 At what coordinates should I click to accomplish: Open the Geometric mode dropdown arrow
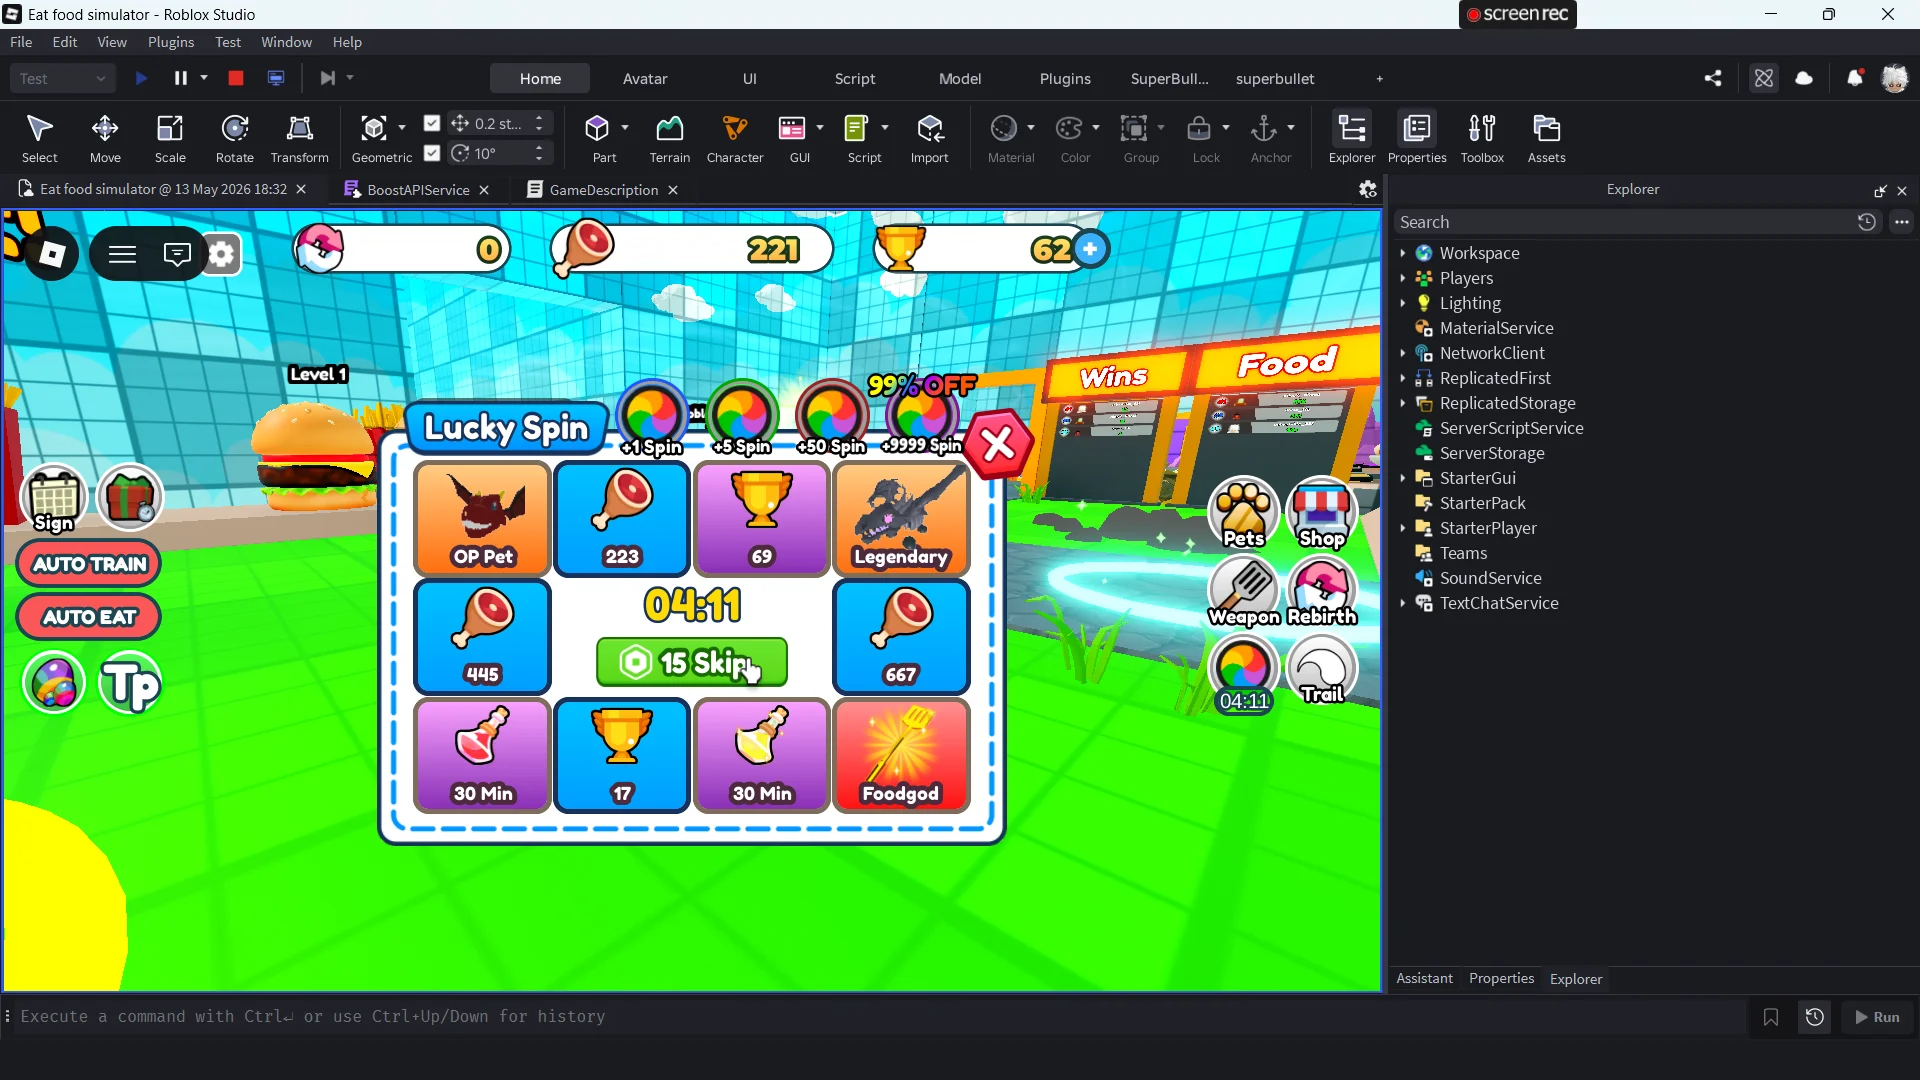point(402,127)
